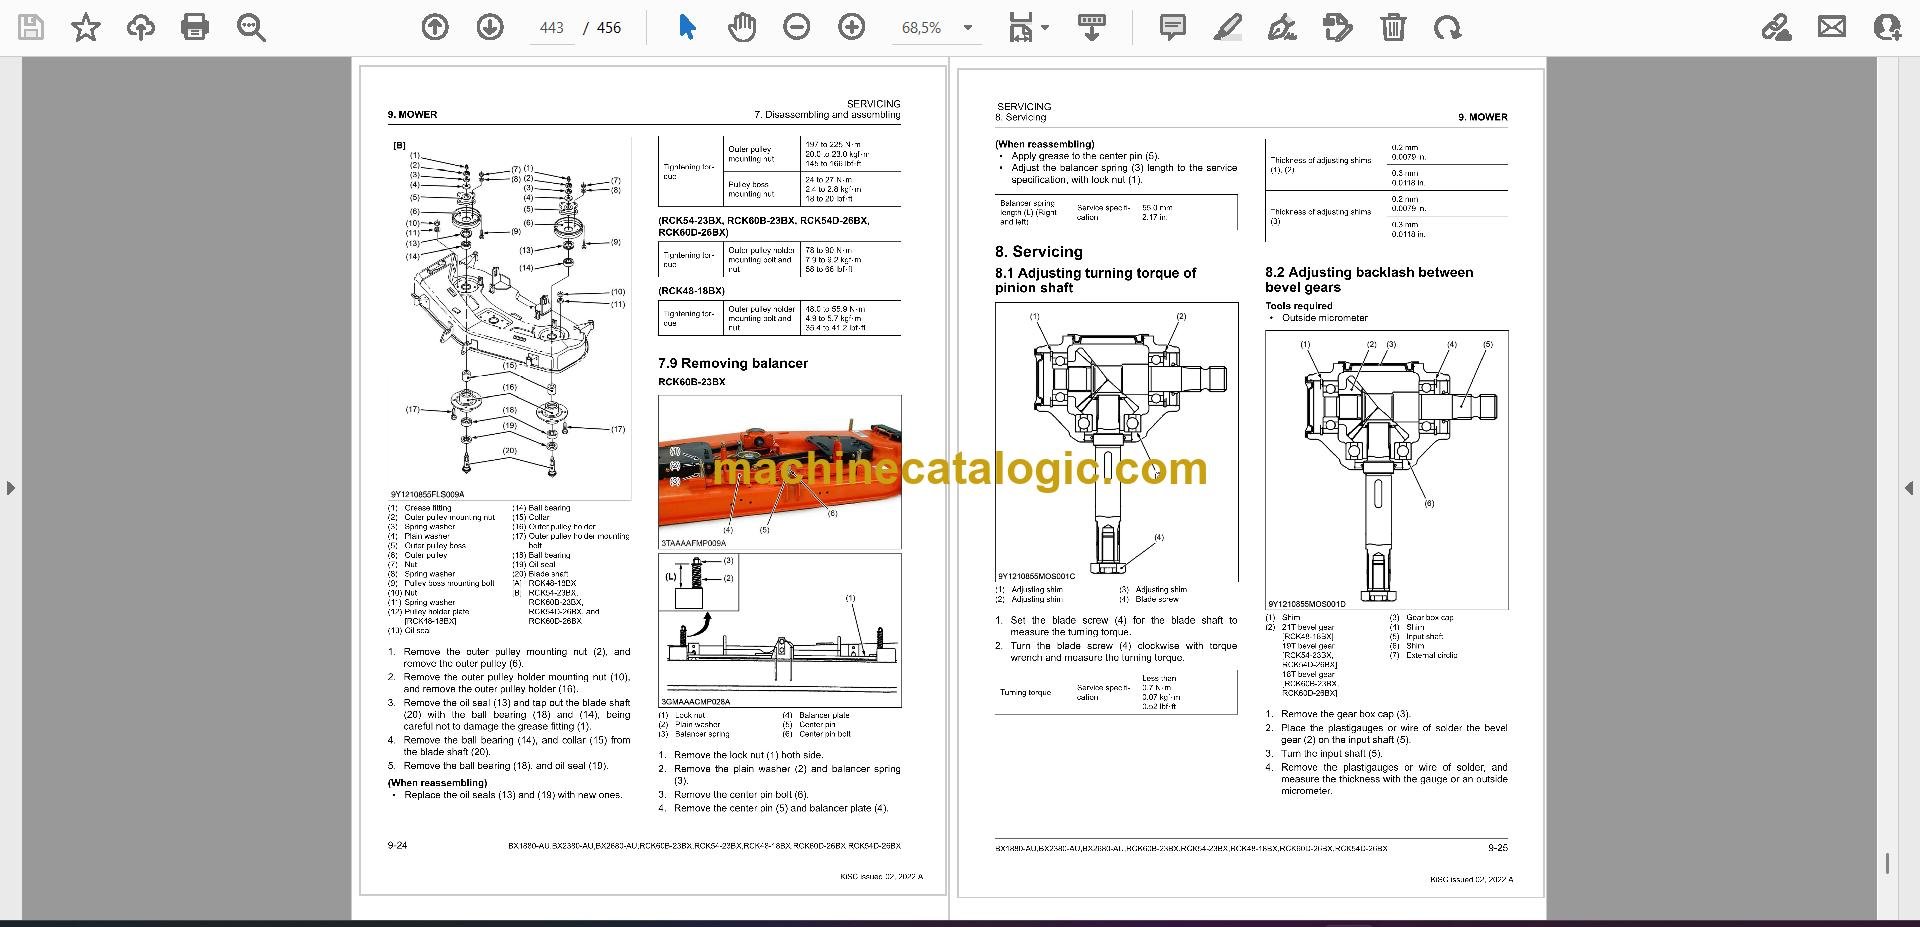This screenshot has width=1920, height=927.
Task: Click the page footer number 9-24
Action: (397, 846)
